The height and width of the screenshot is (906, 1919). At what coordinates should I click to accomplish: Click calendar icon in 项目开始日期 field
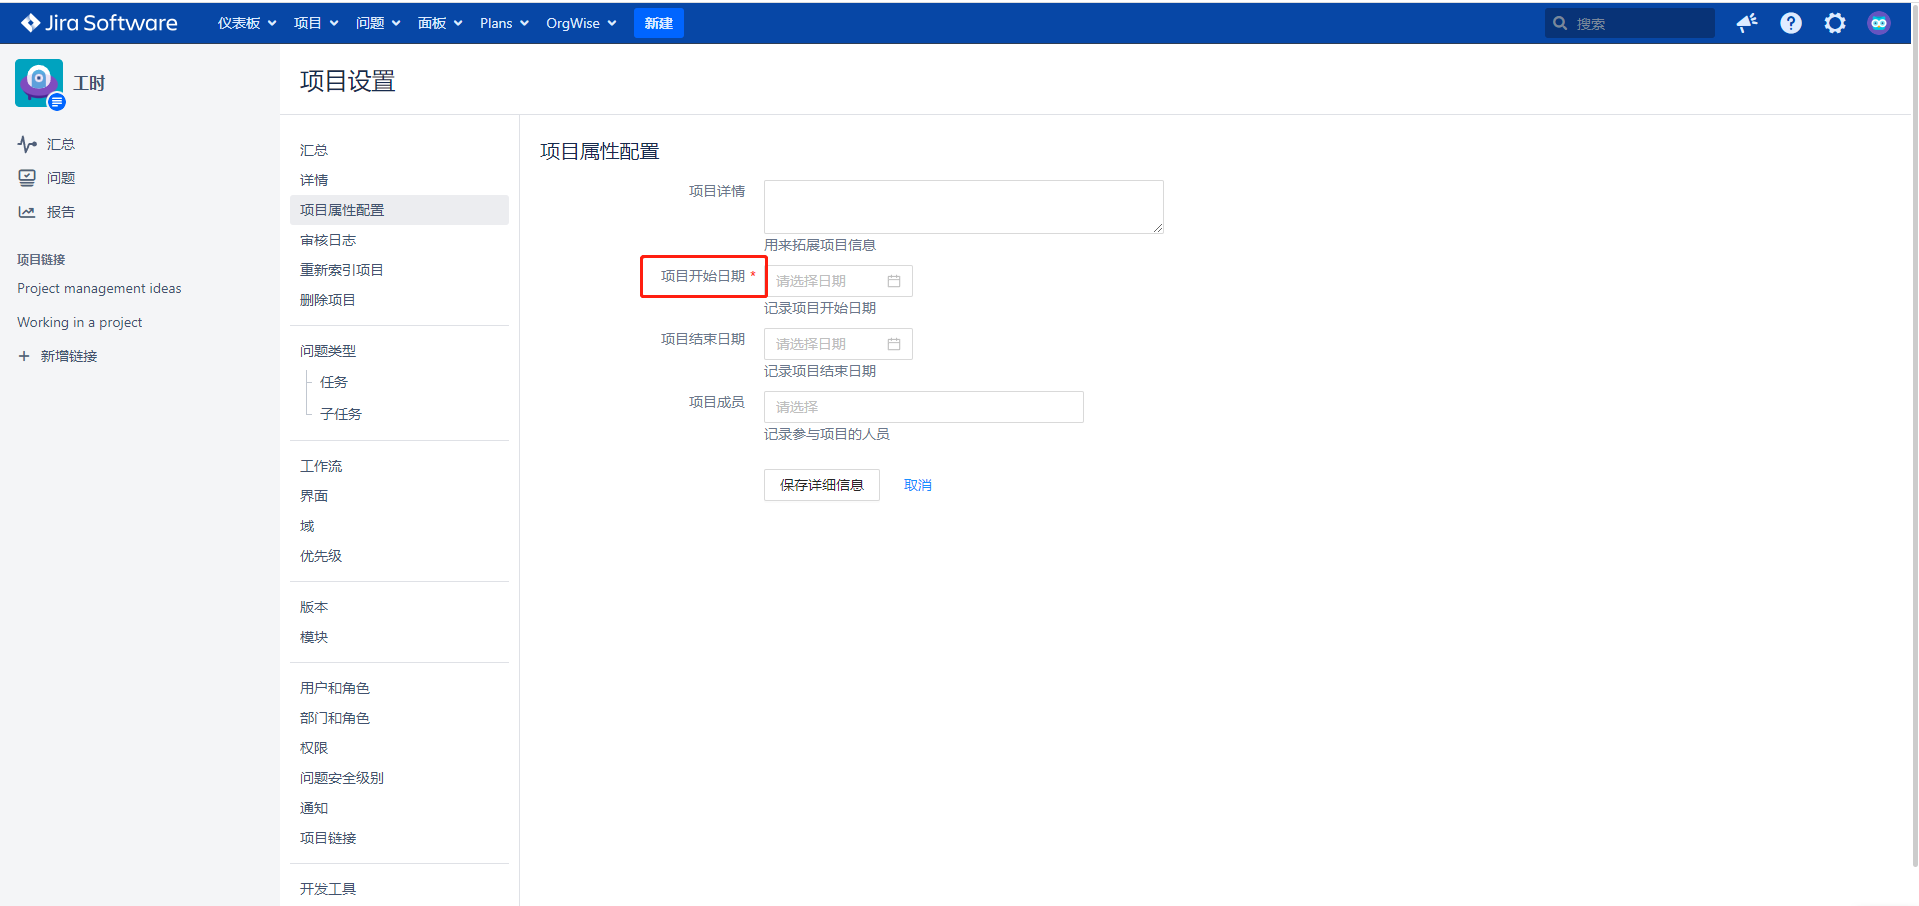tap(894, 281)
